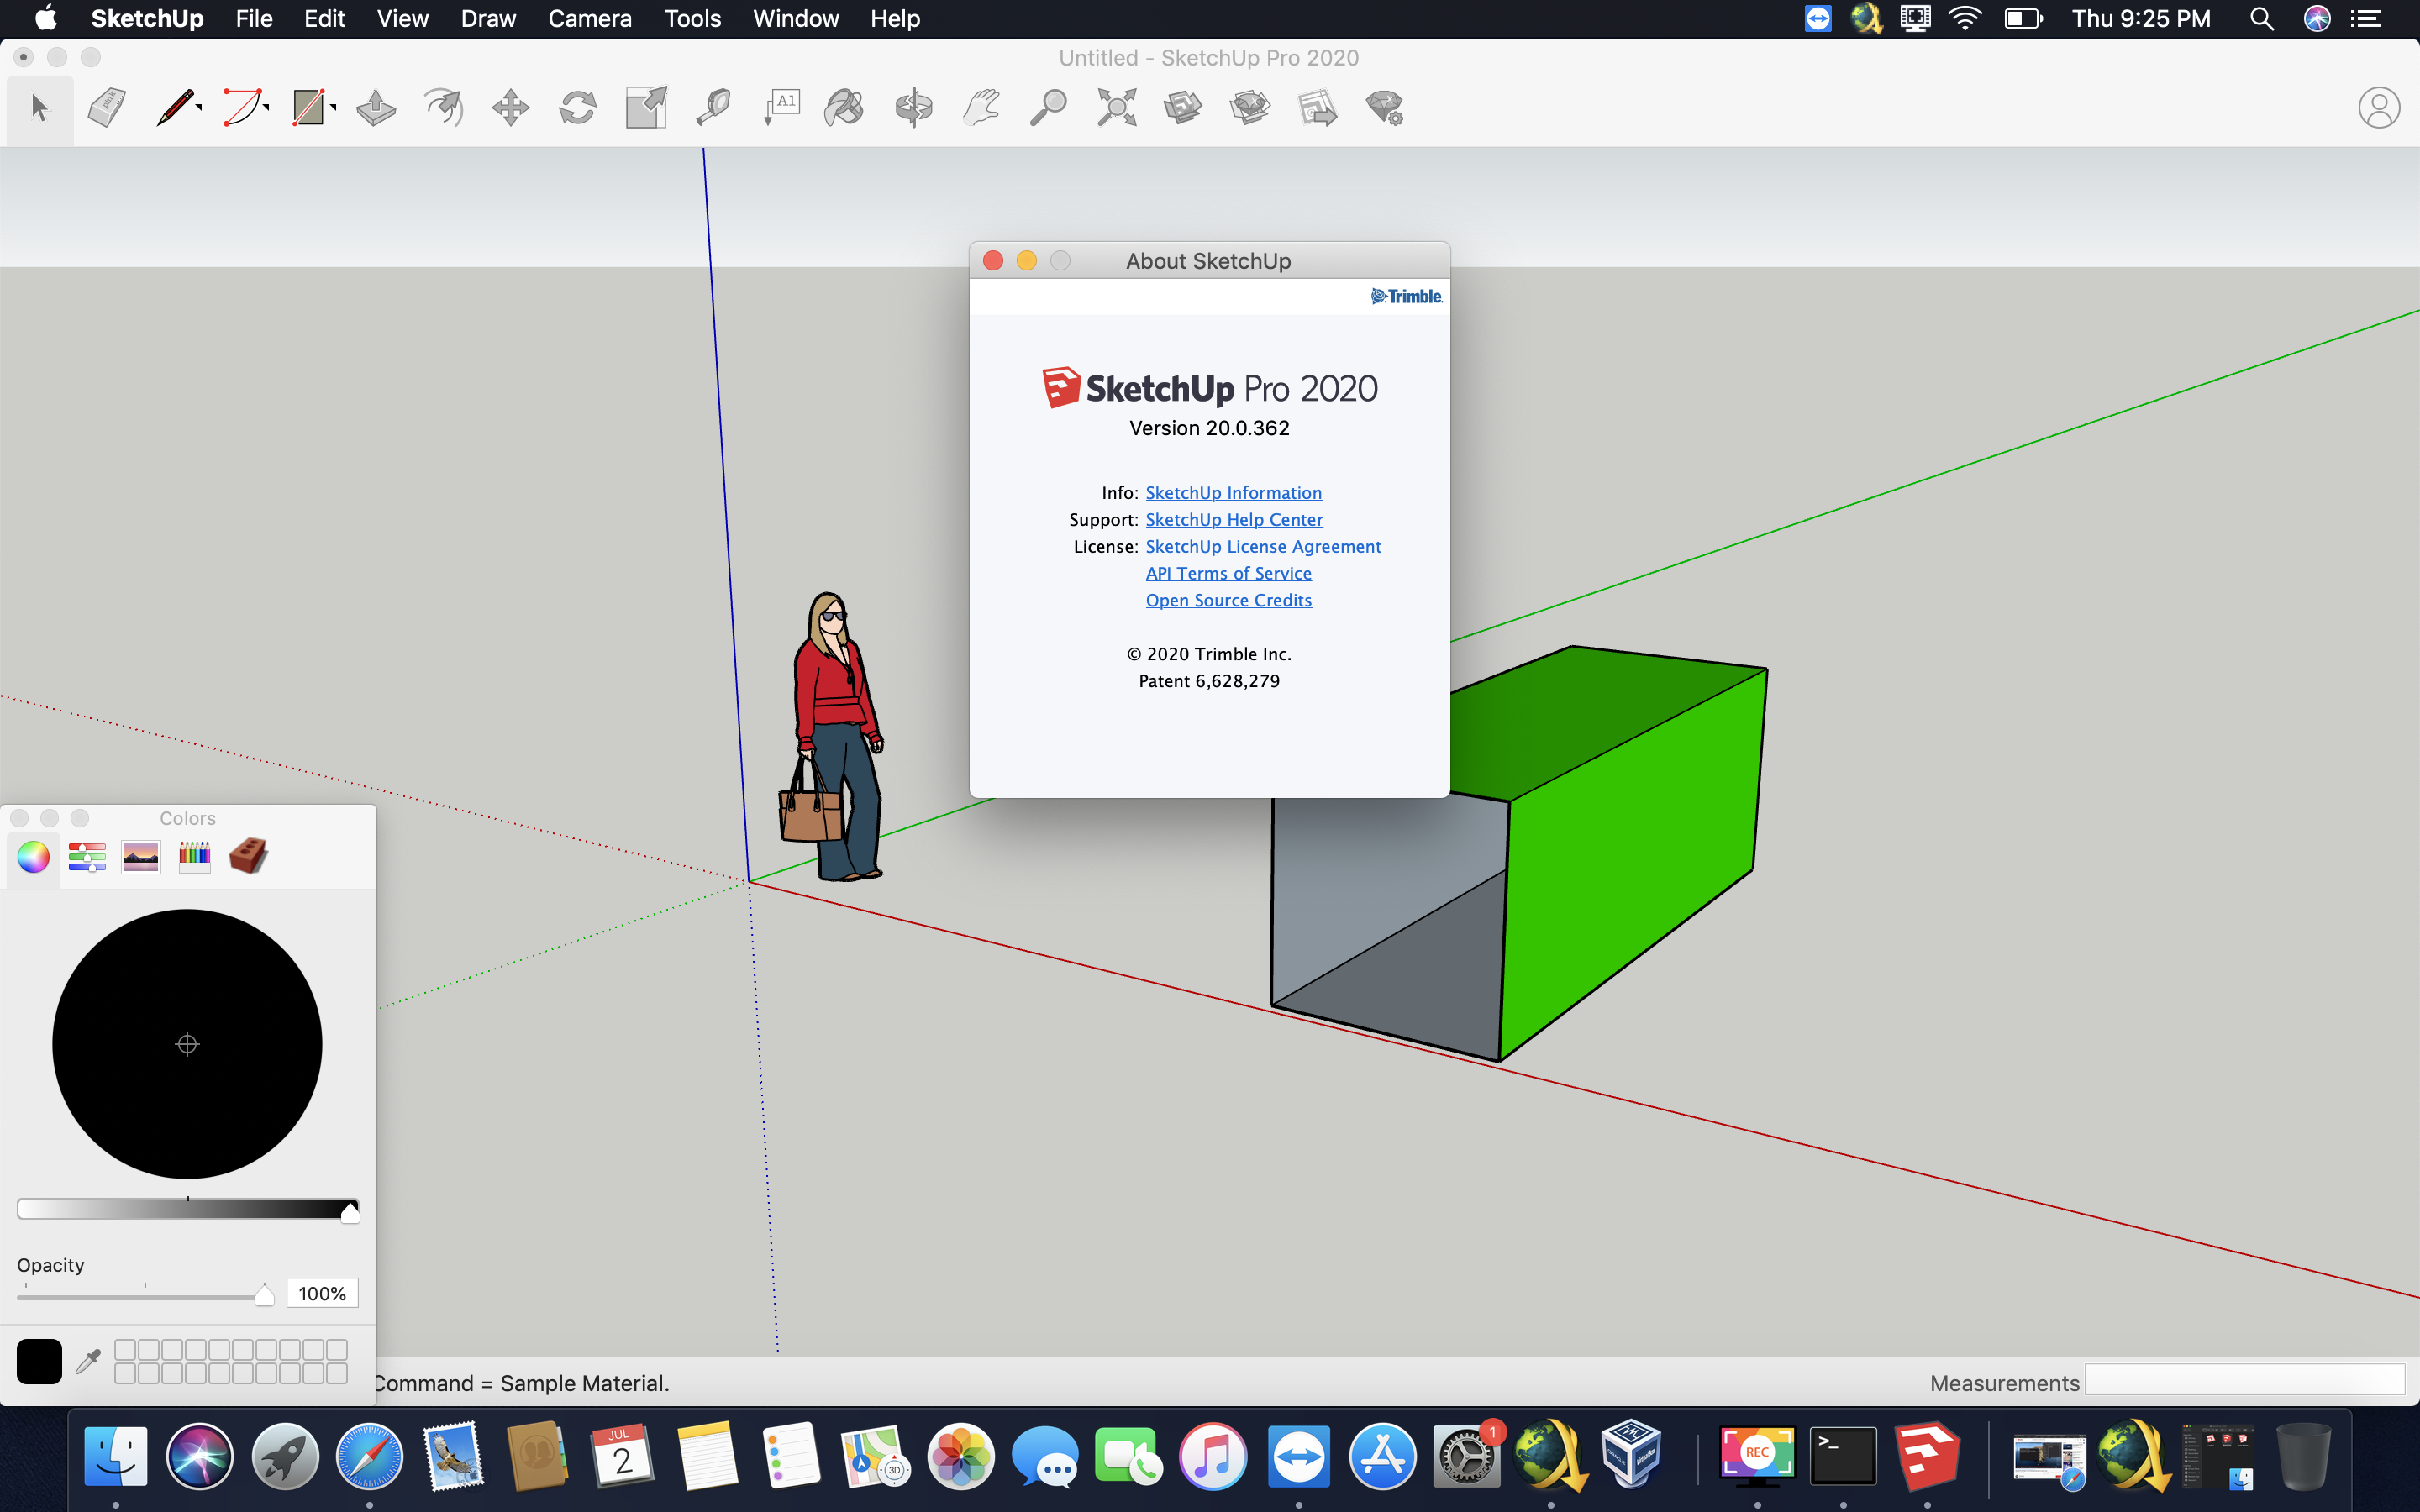
Task: Select the Move tool
Action: (510, 107)
